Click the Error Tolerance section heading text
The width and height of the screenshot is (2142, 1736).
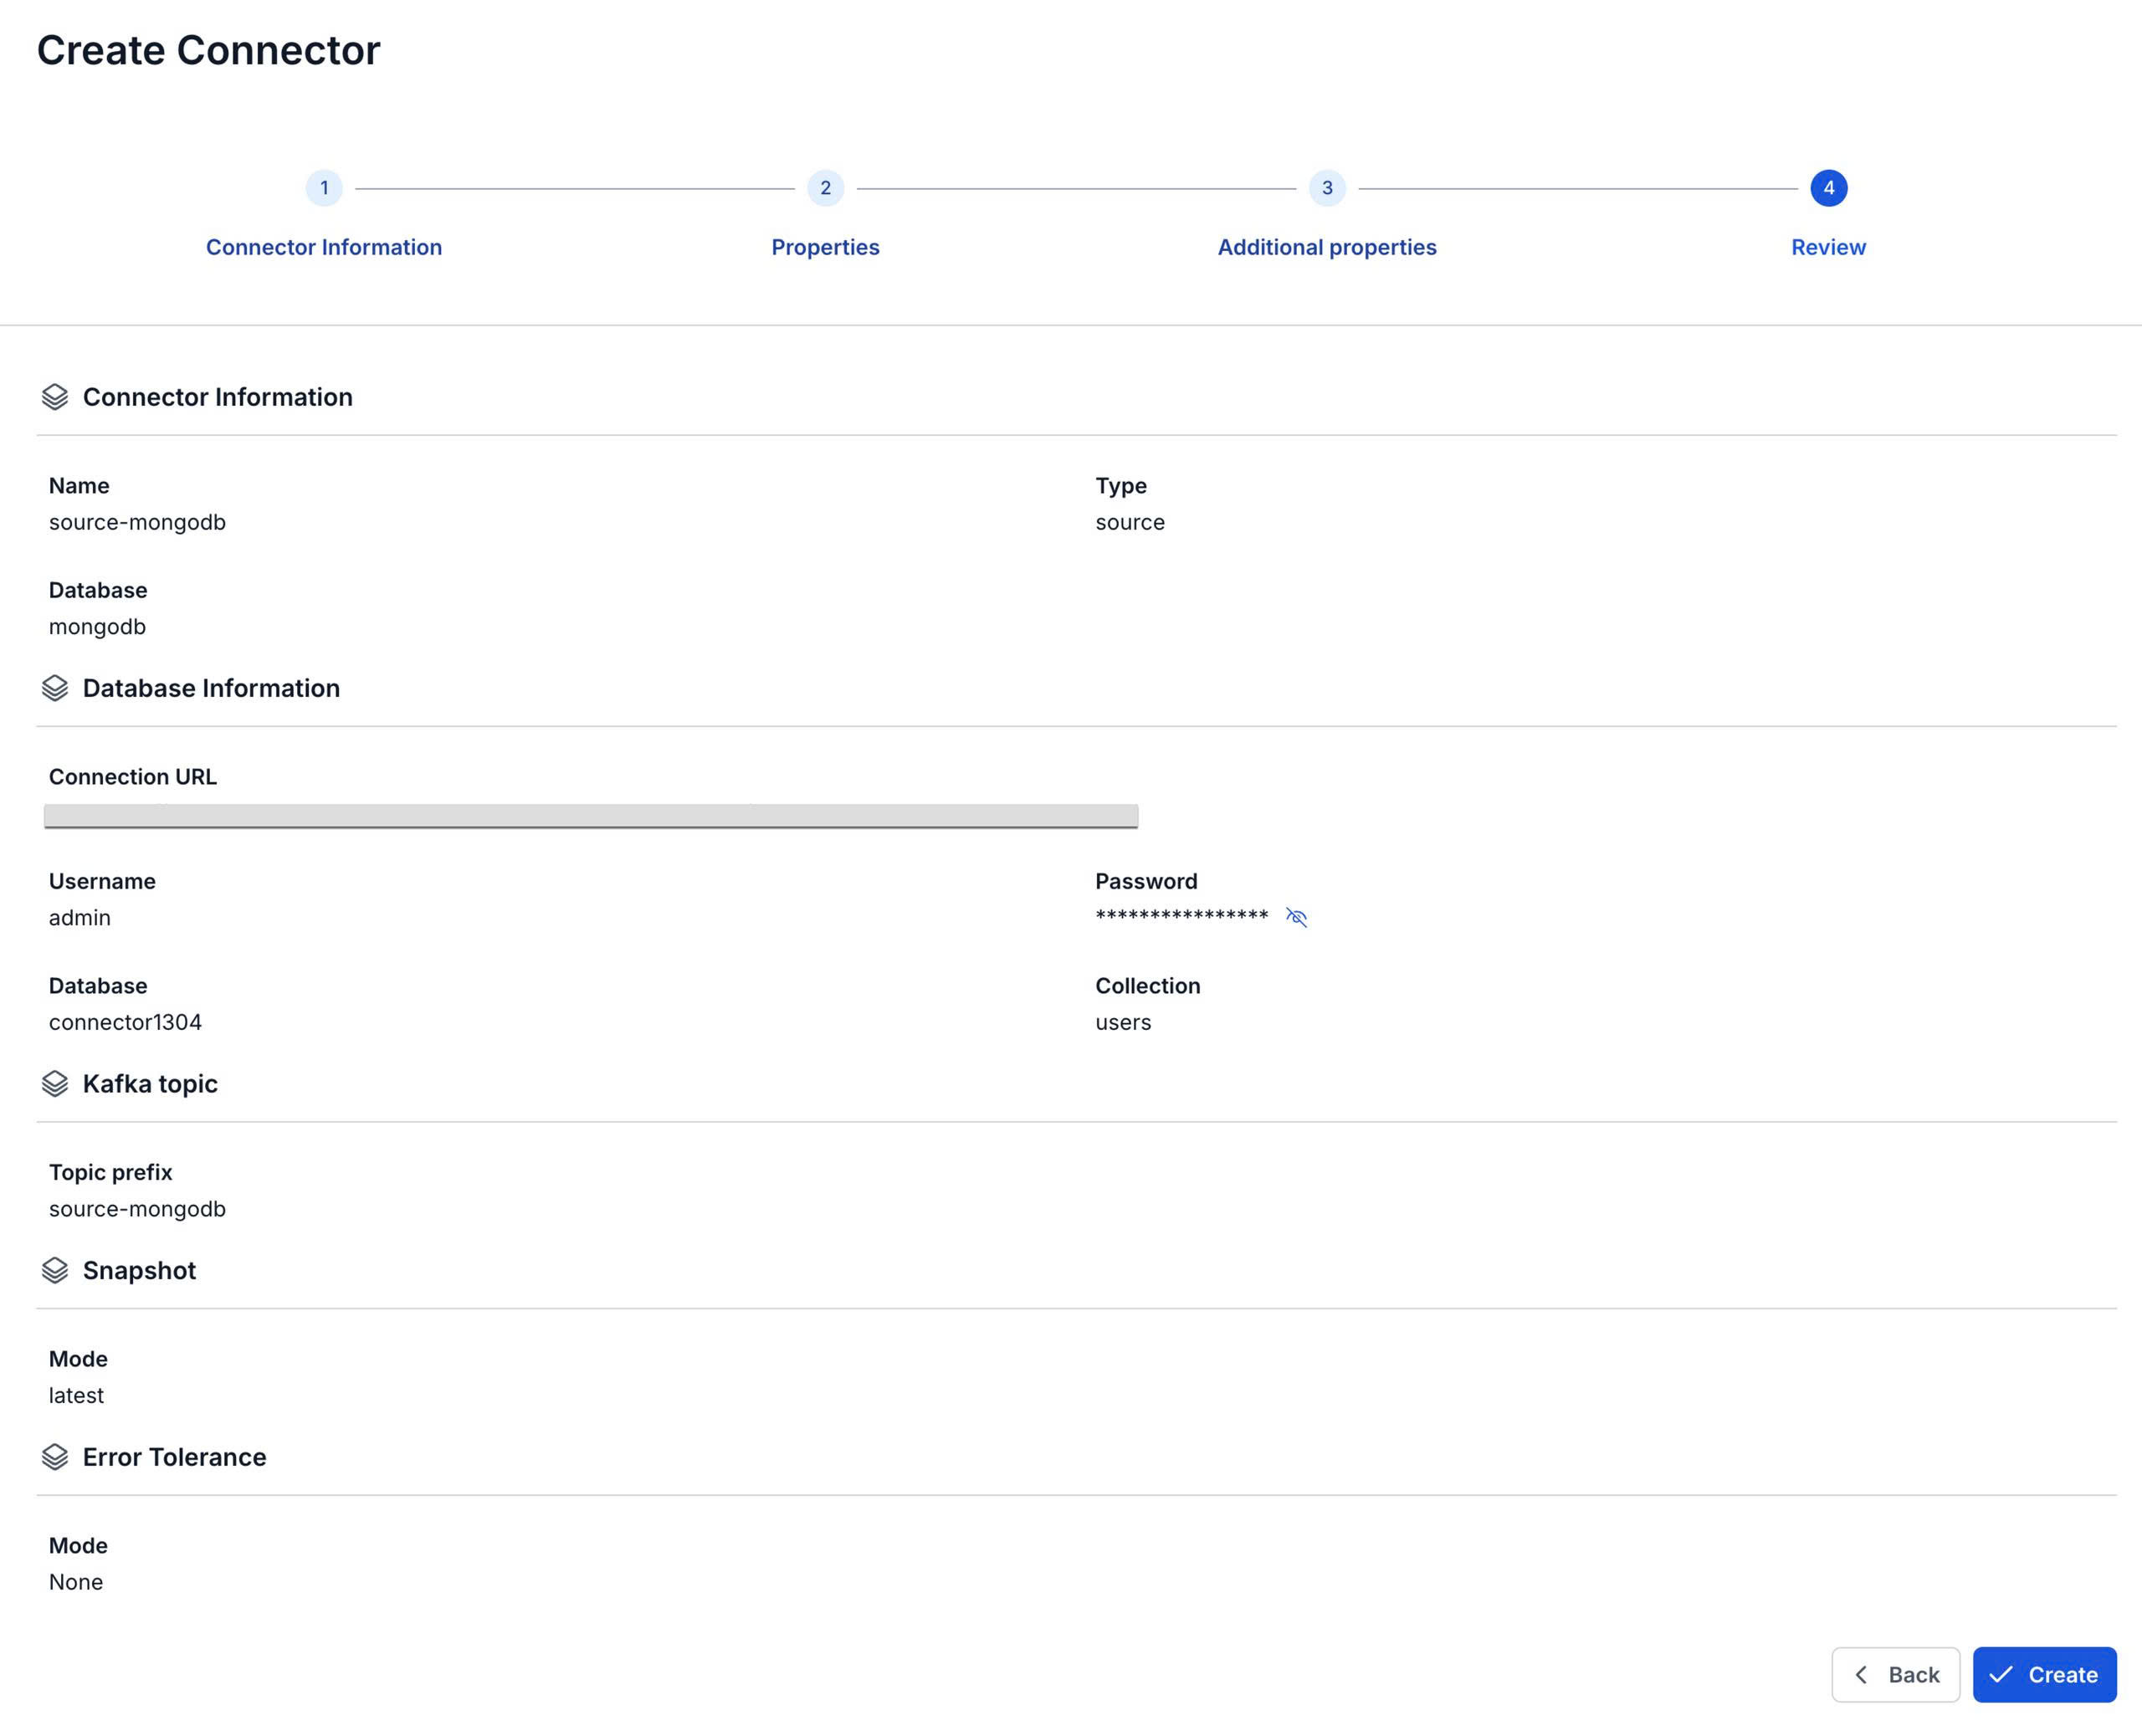[x=174, y=1457]
